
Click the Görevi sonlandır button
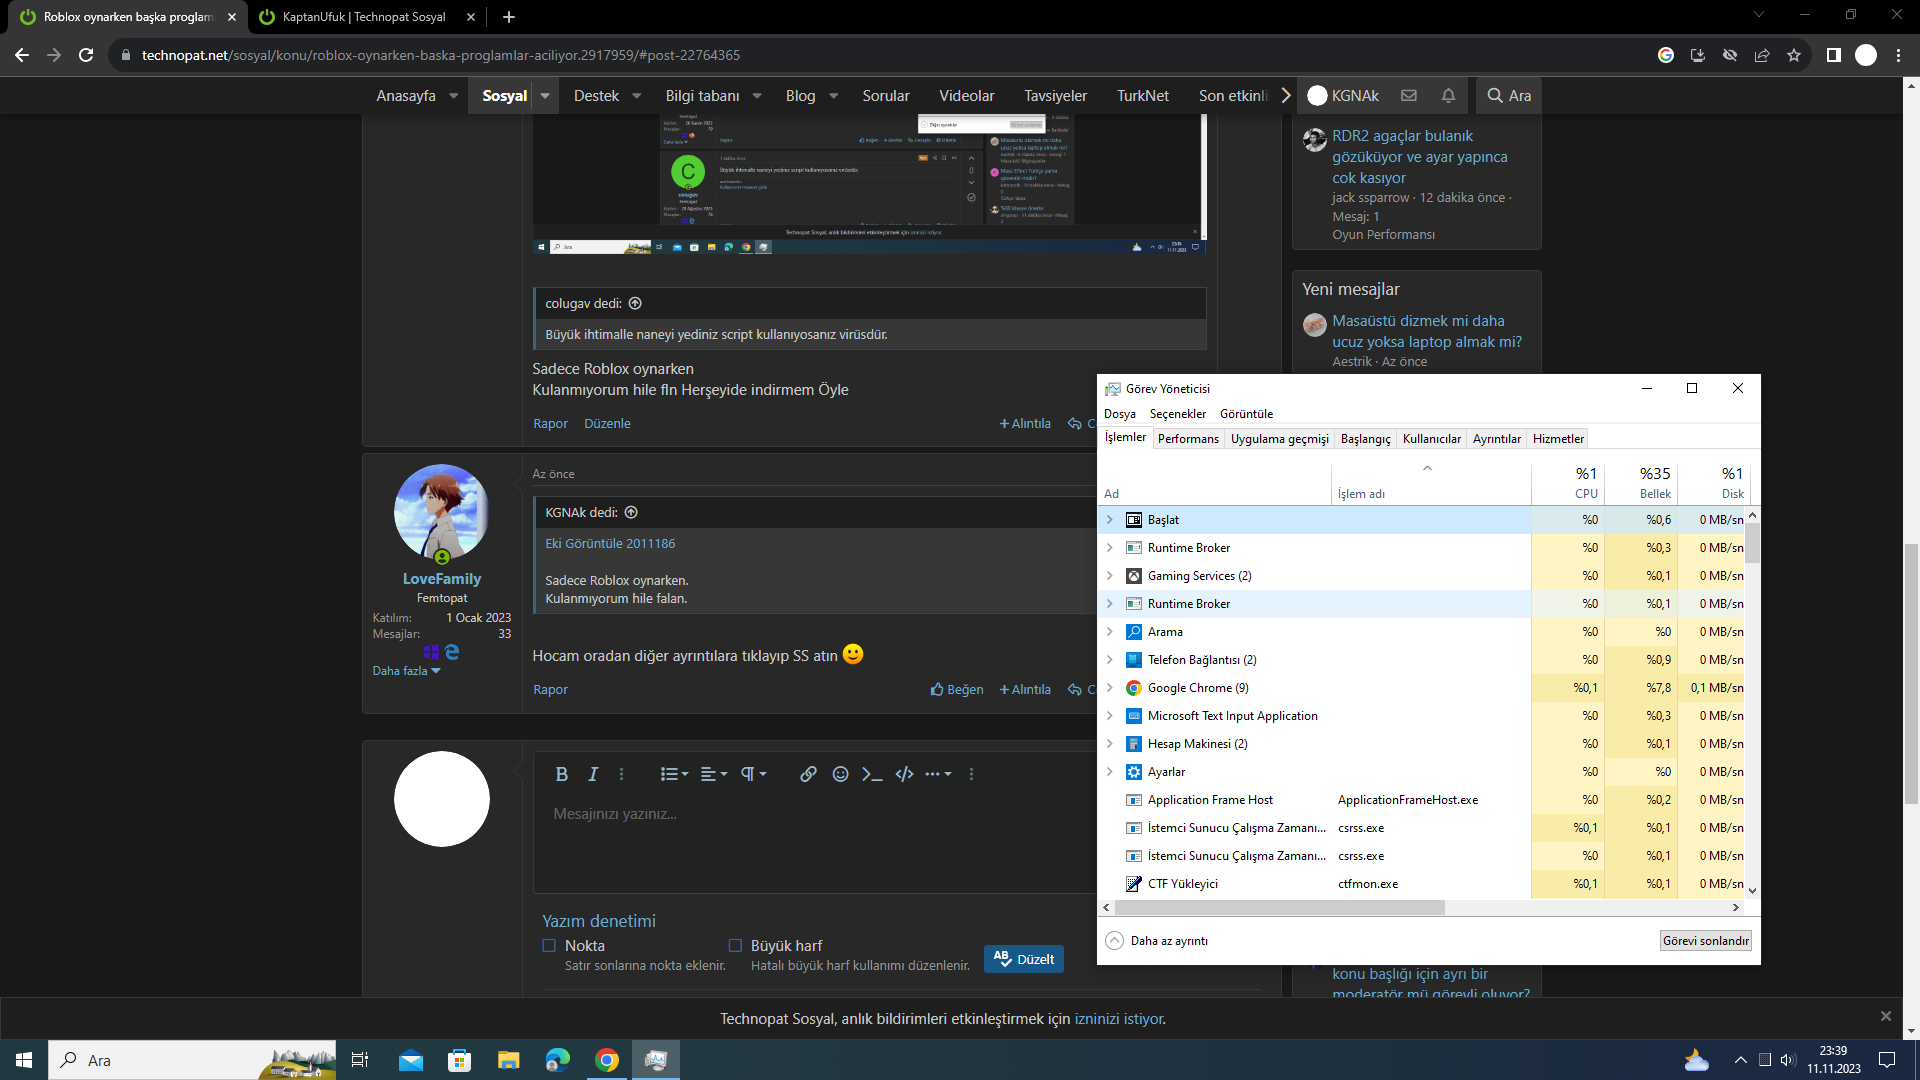(1705, 941)
